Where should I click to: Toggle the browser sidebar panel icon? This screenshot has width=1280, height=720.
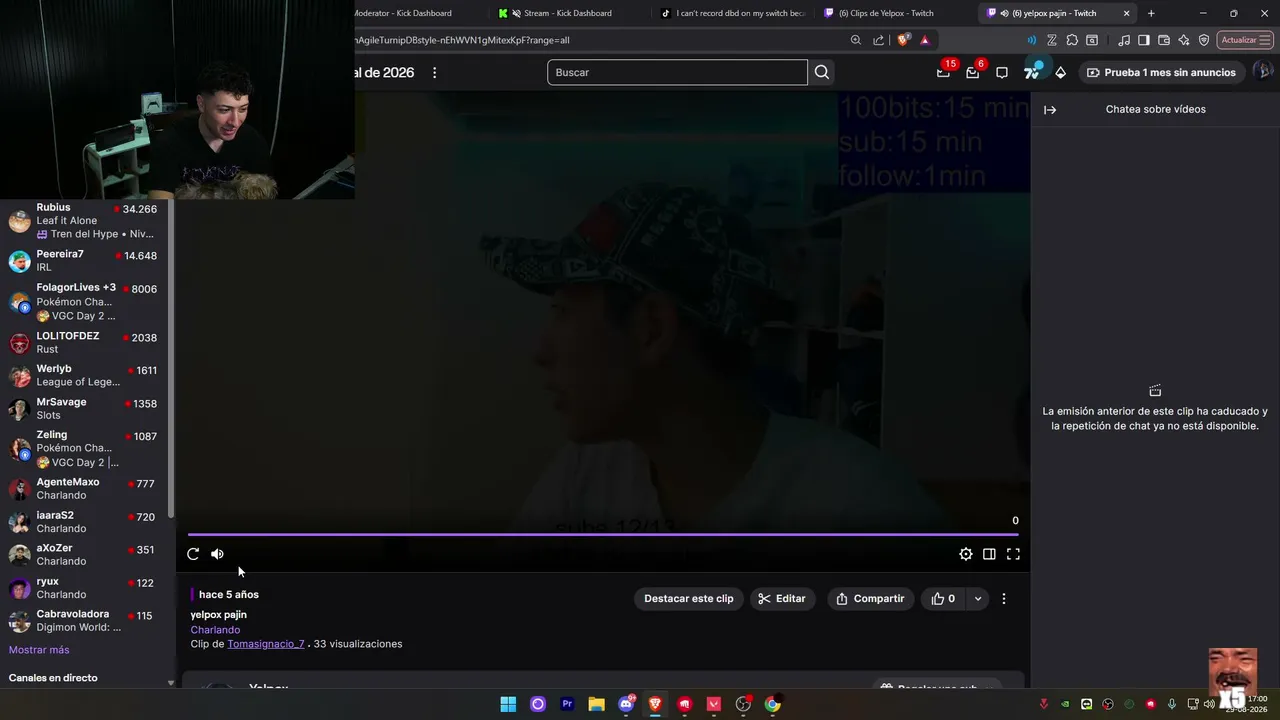pos(1144,40)
